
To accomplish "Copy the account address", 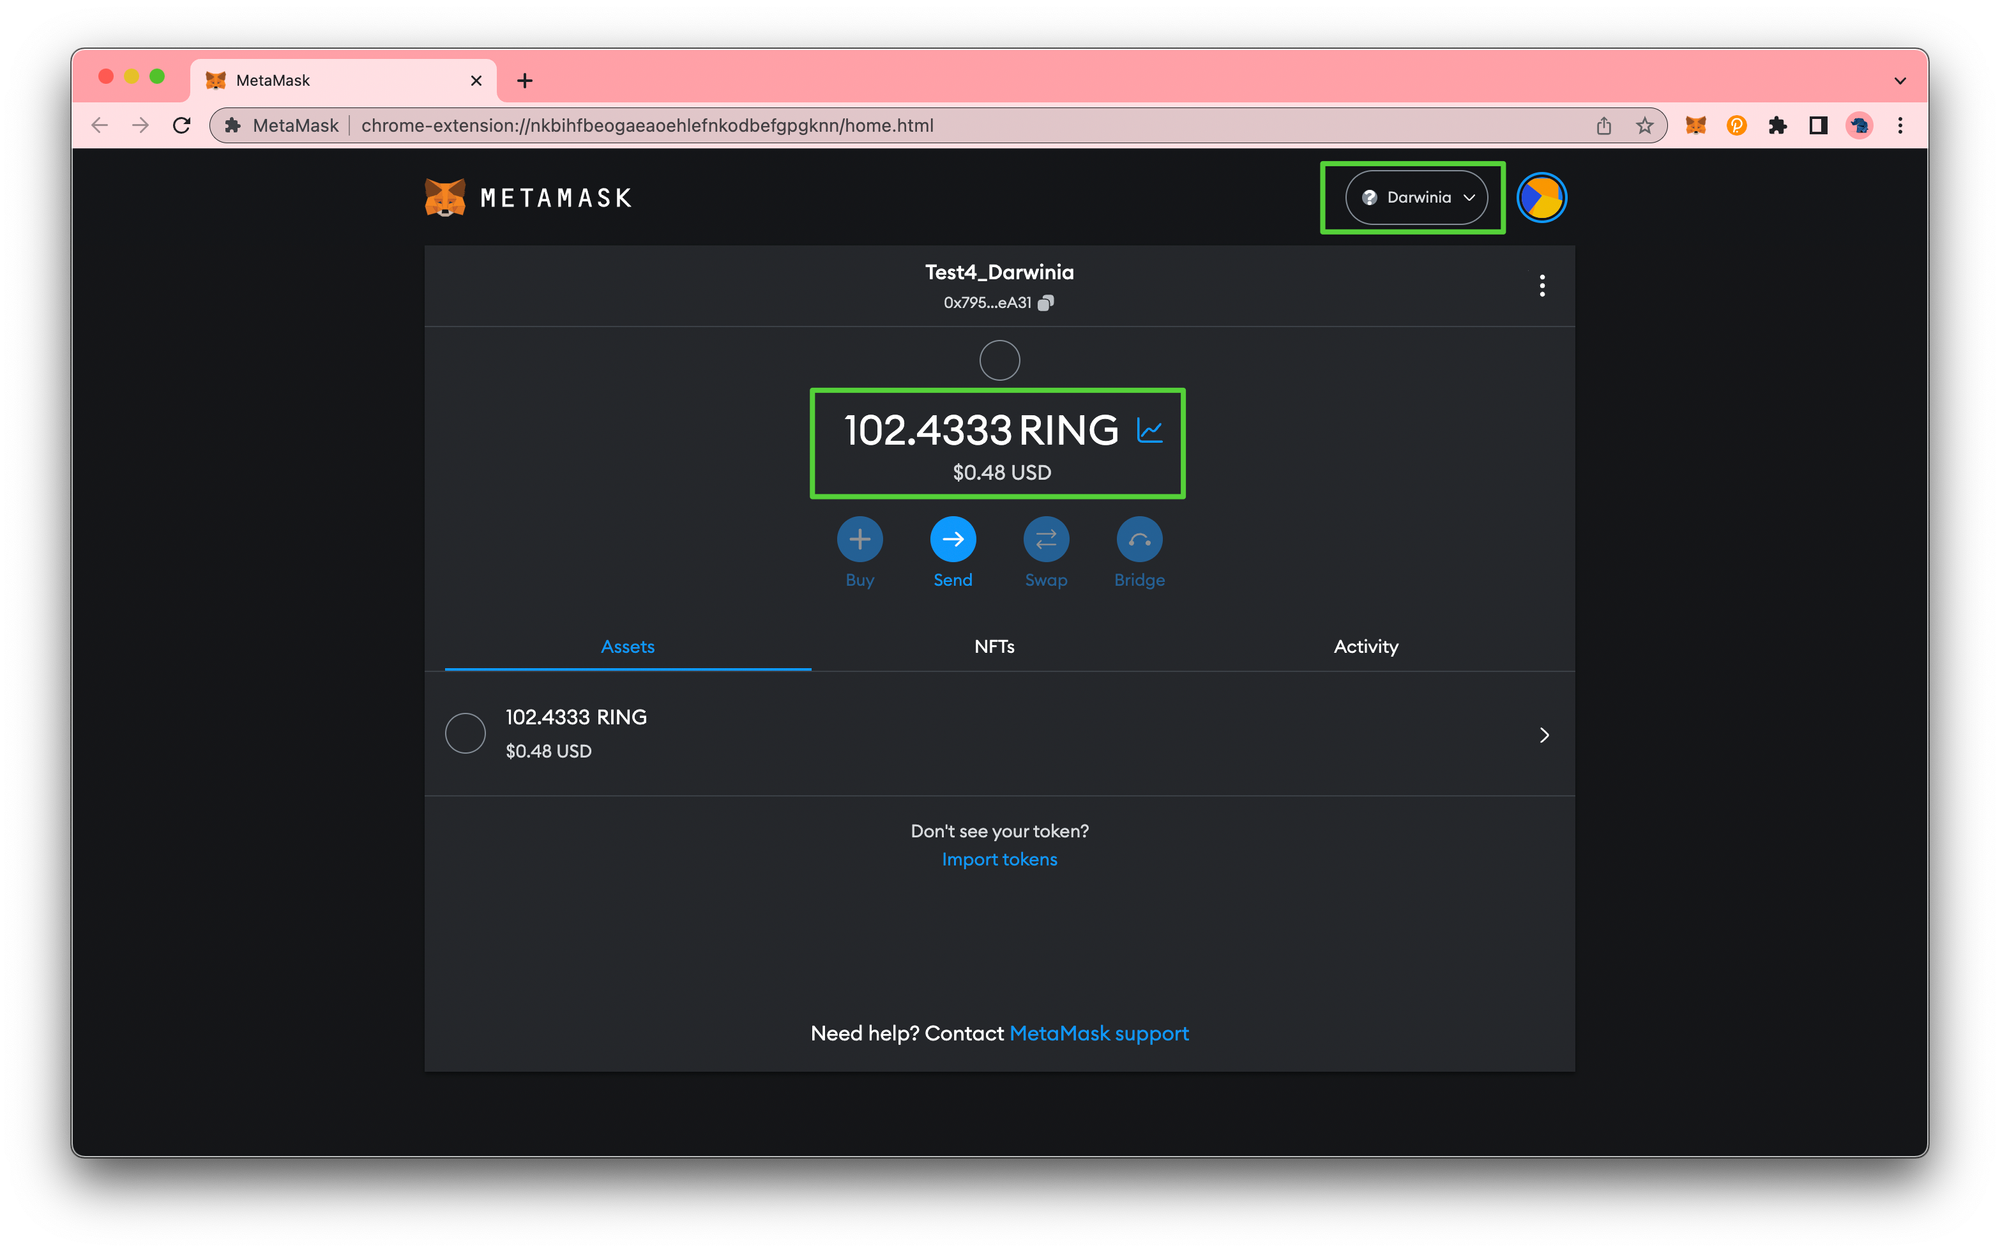I will [1046, 303].
